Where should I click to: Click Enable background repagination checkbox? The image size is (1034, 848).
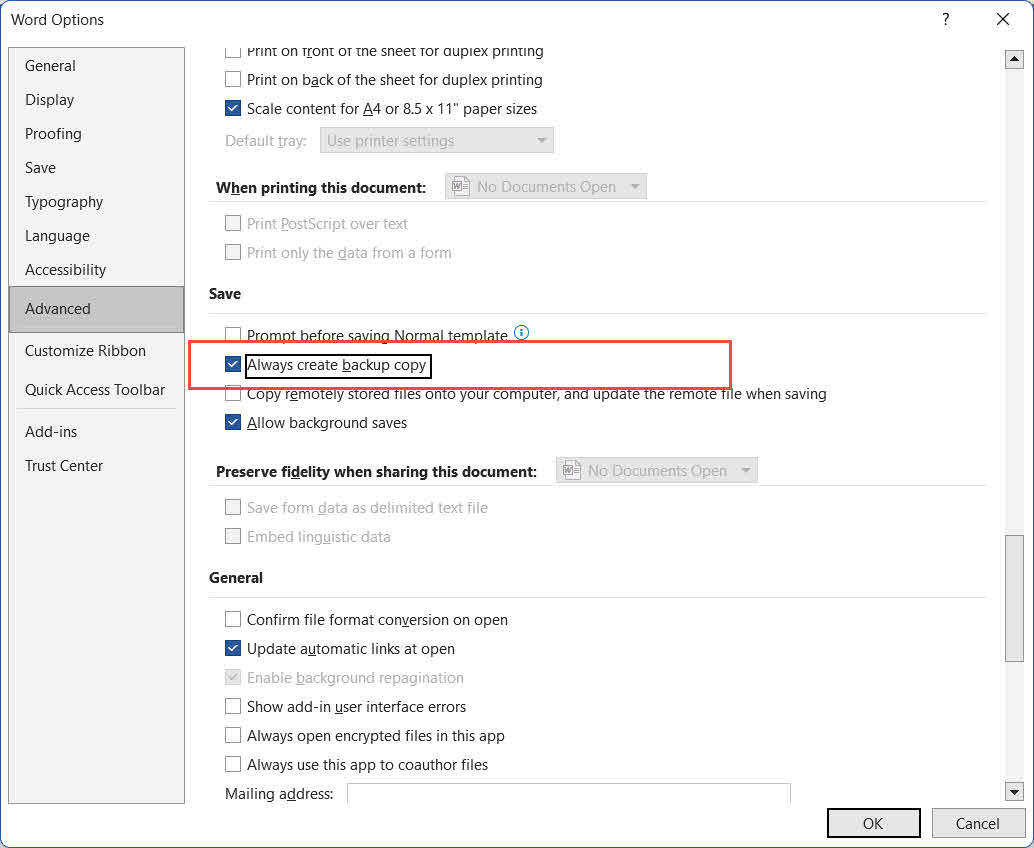233,678
